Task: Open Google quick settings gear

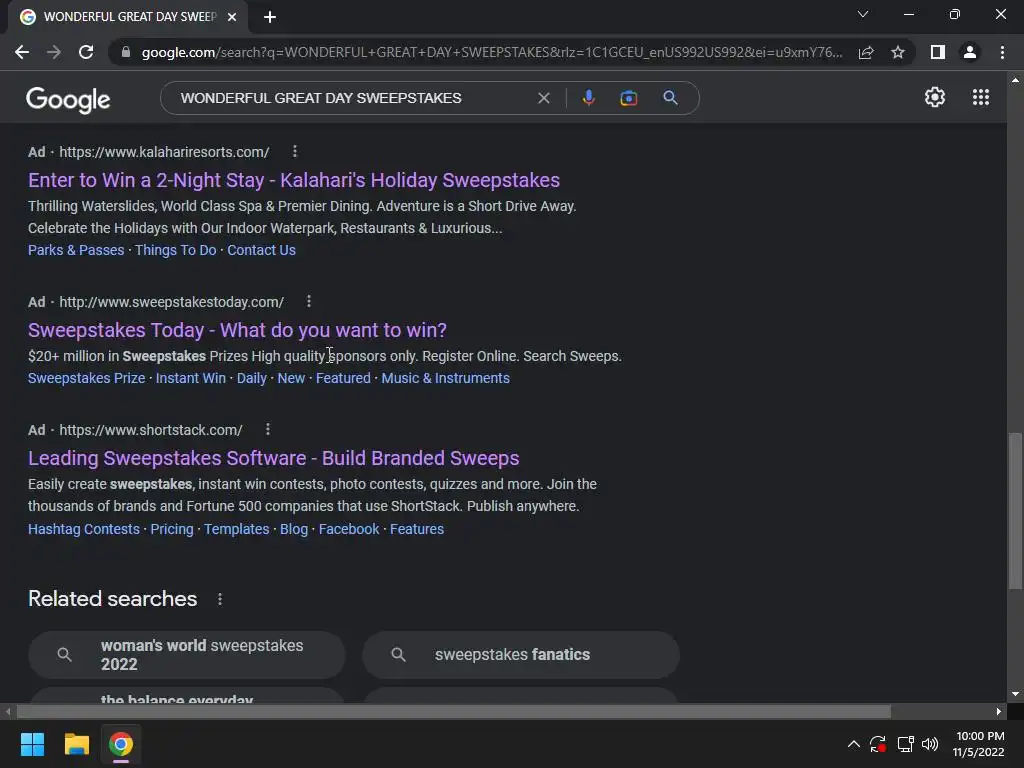Action: (935, 97)
